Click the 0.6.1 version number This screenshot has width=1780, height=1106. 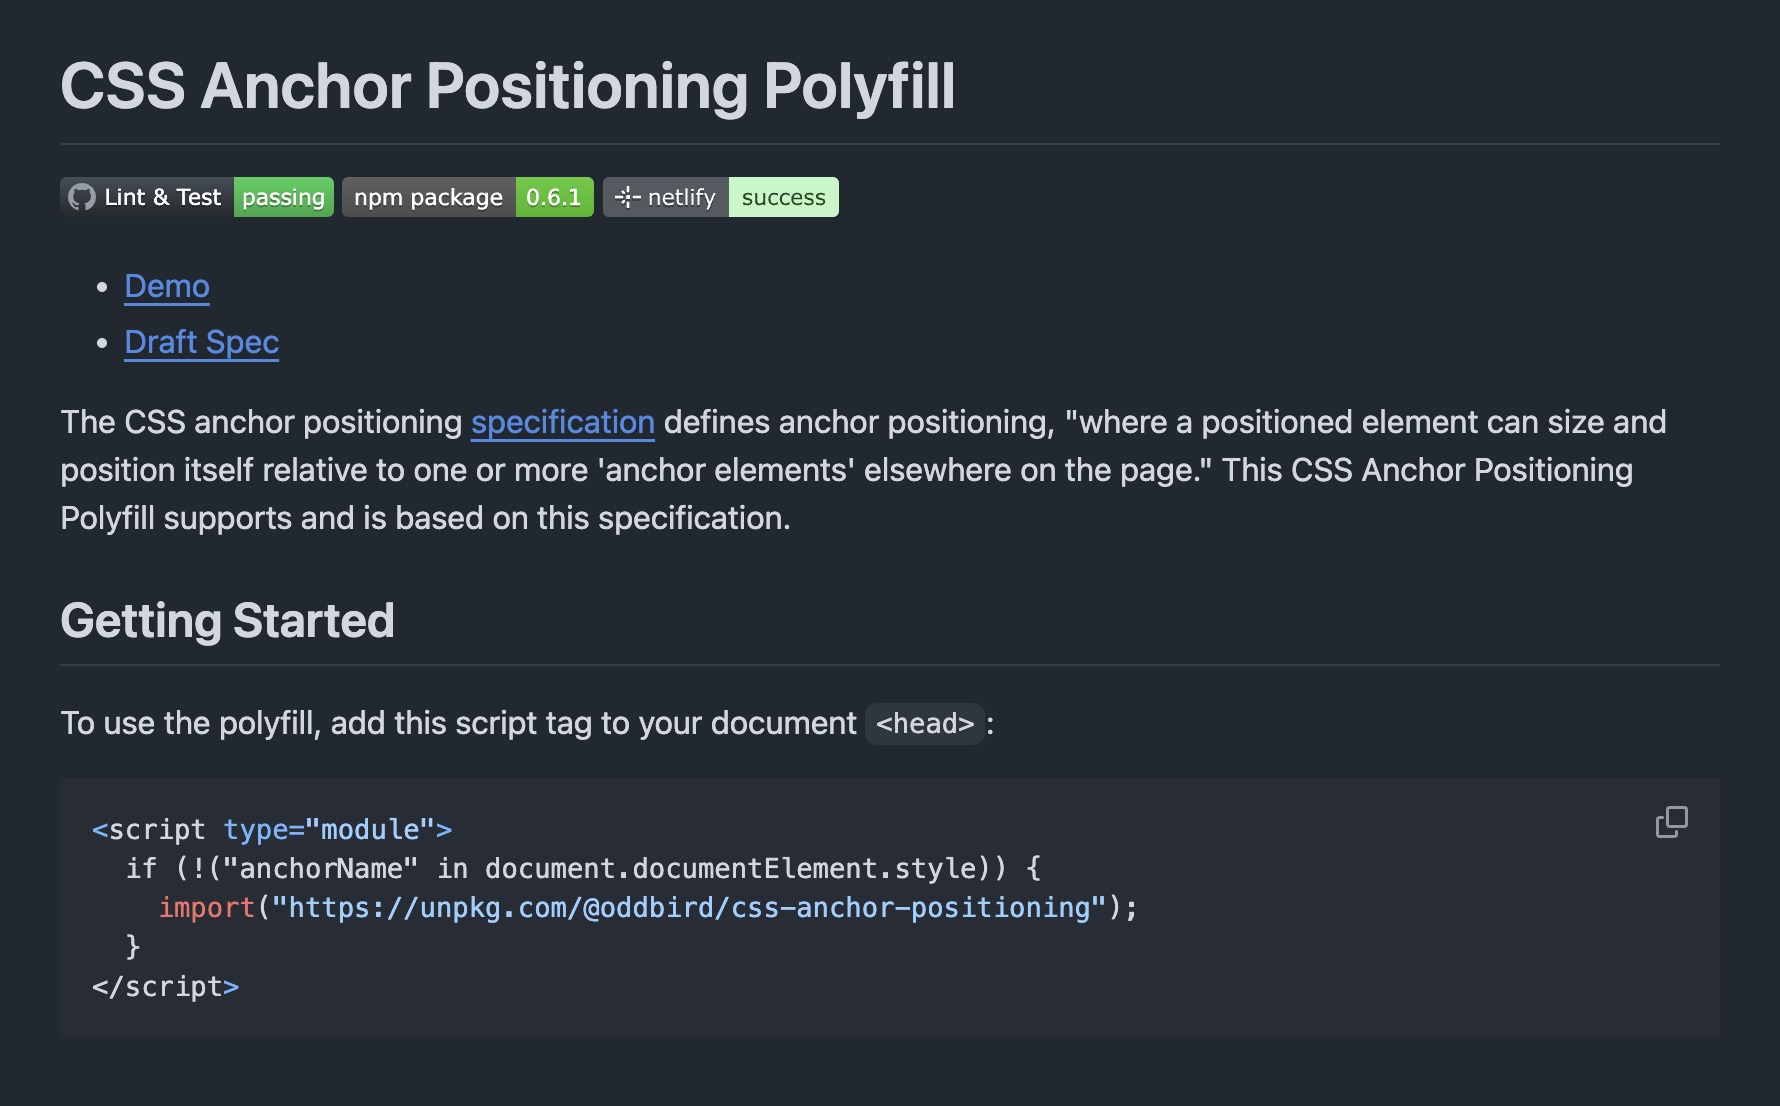[x=554, y=197]
